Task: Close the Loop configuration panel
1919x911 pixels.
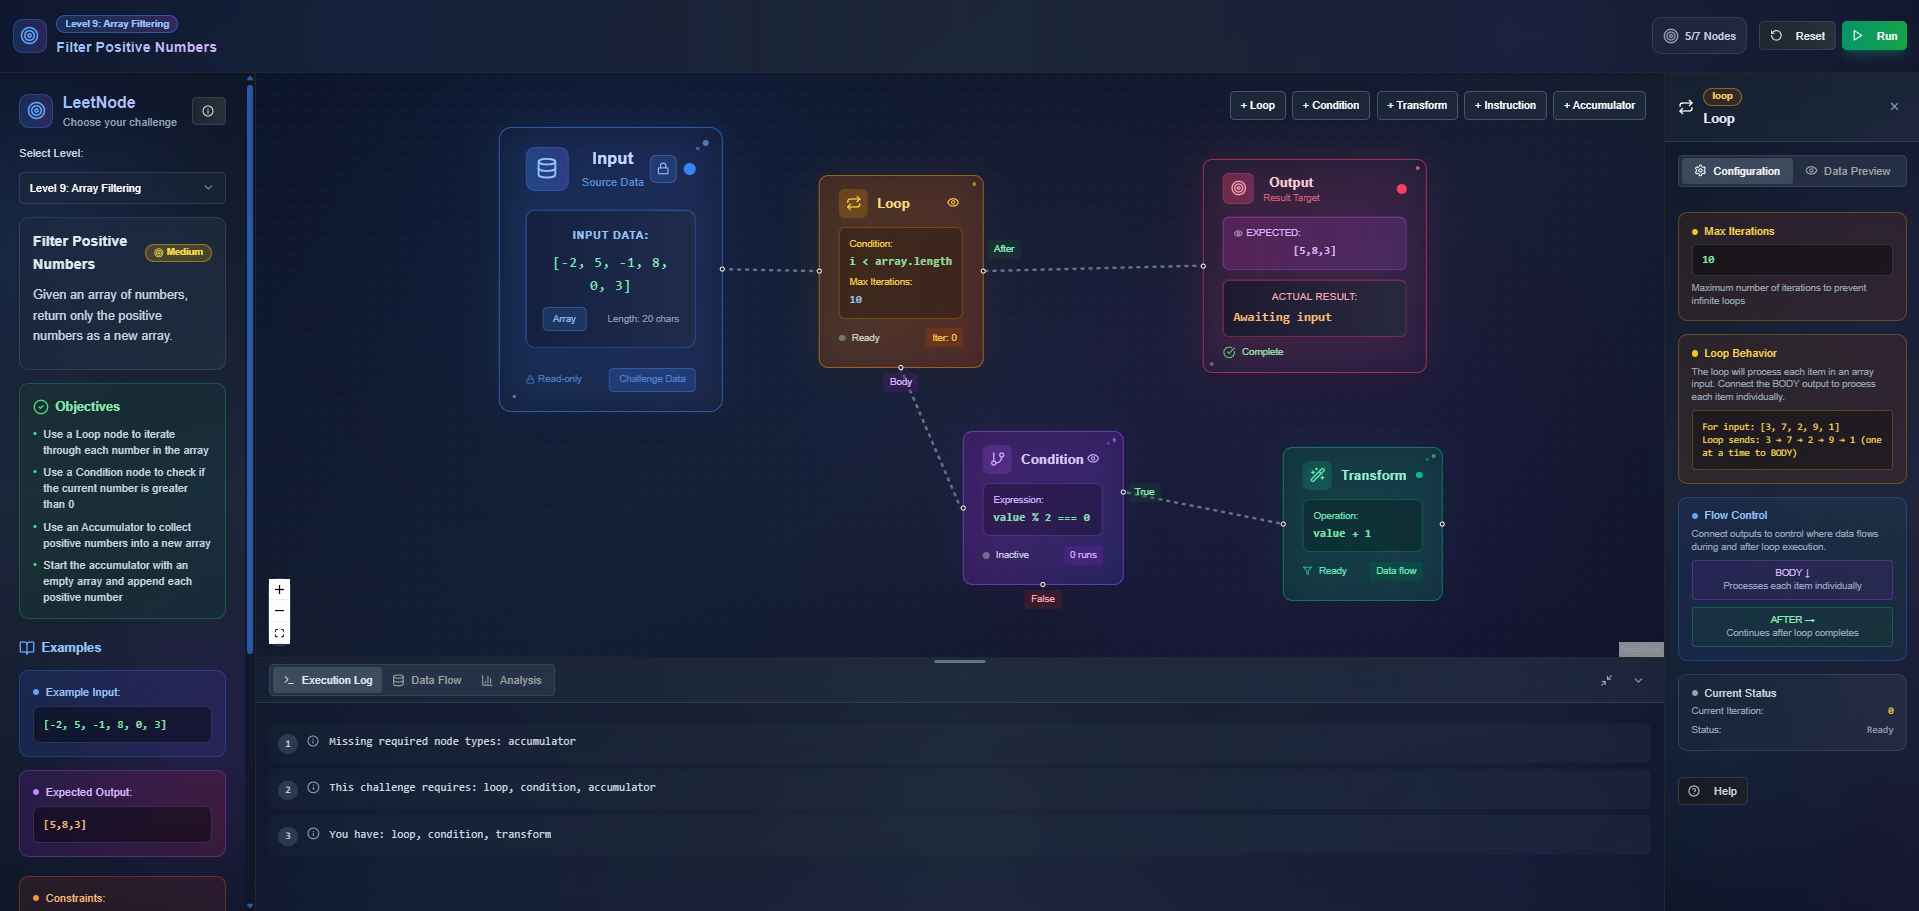Action: point(1894,106)
